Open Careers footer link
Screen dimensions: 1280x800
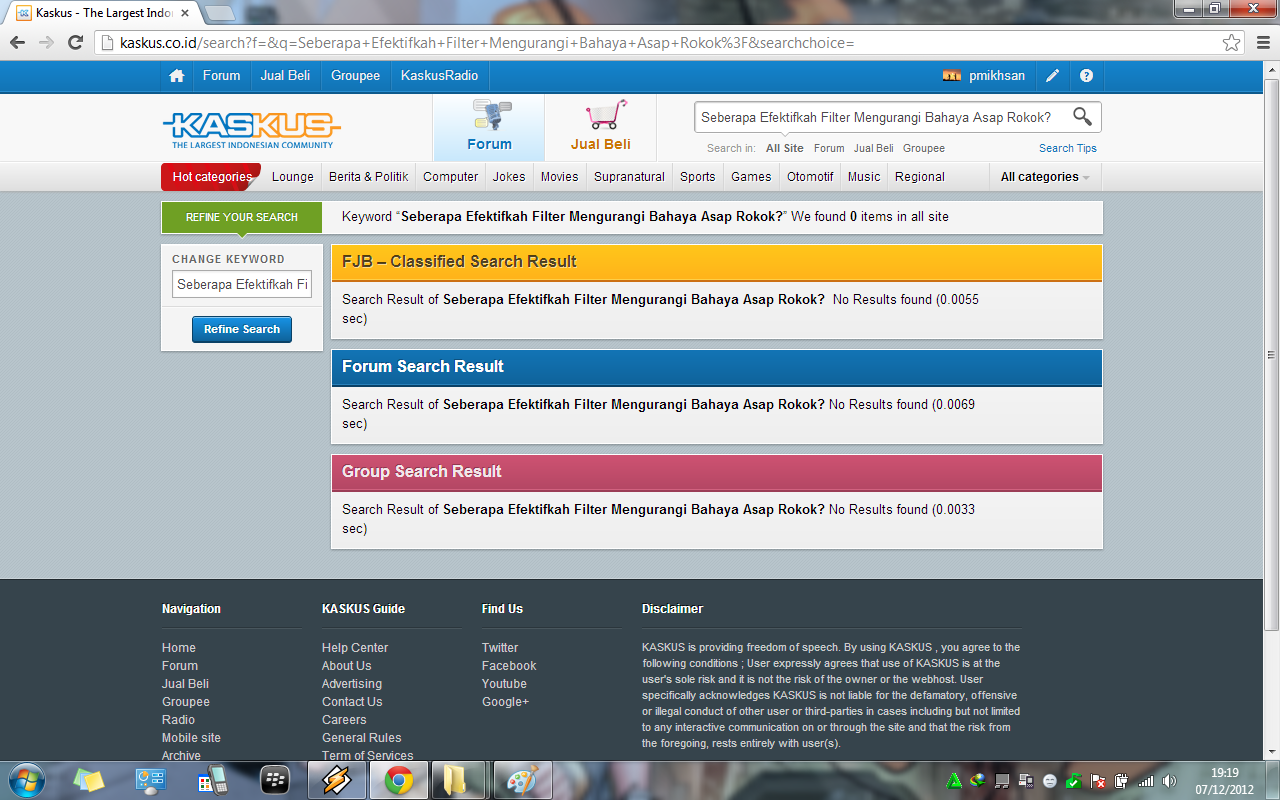pyautogui.click(x=344, y=720)
